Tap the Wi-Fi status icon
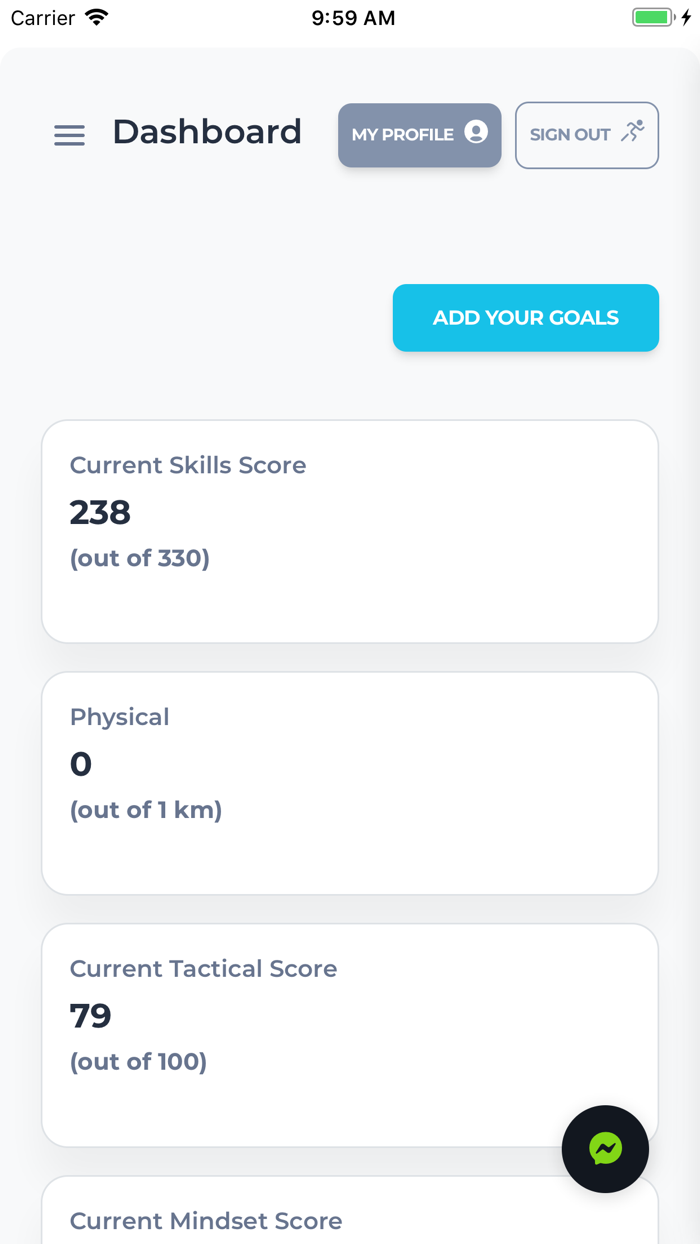The width and height of the screenshot is (700, 1244). [97, 17]
